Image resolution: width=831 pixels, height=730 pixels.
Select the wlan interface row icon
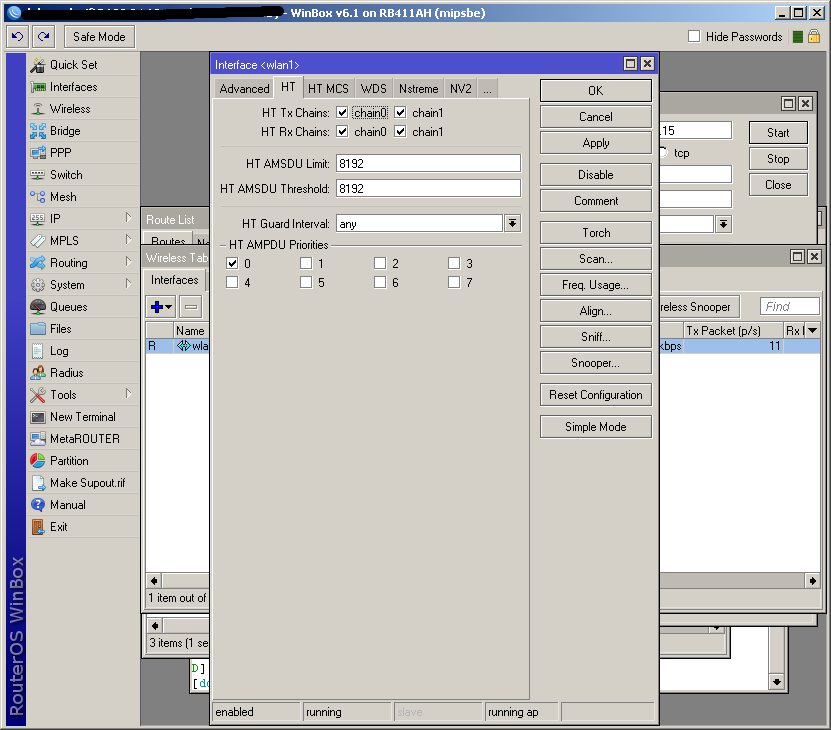point(183,346)
